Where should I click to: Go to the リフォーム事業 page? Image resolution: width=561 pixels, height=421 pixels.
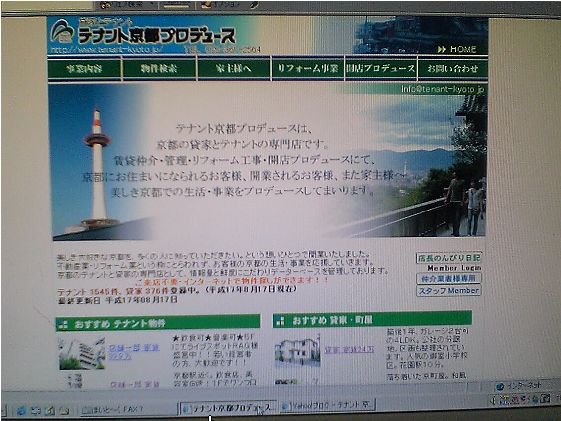(308, 68)
